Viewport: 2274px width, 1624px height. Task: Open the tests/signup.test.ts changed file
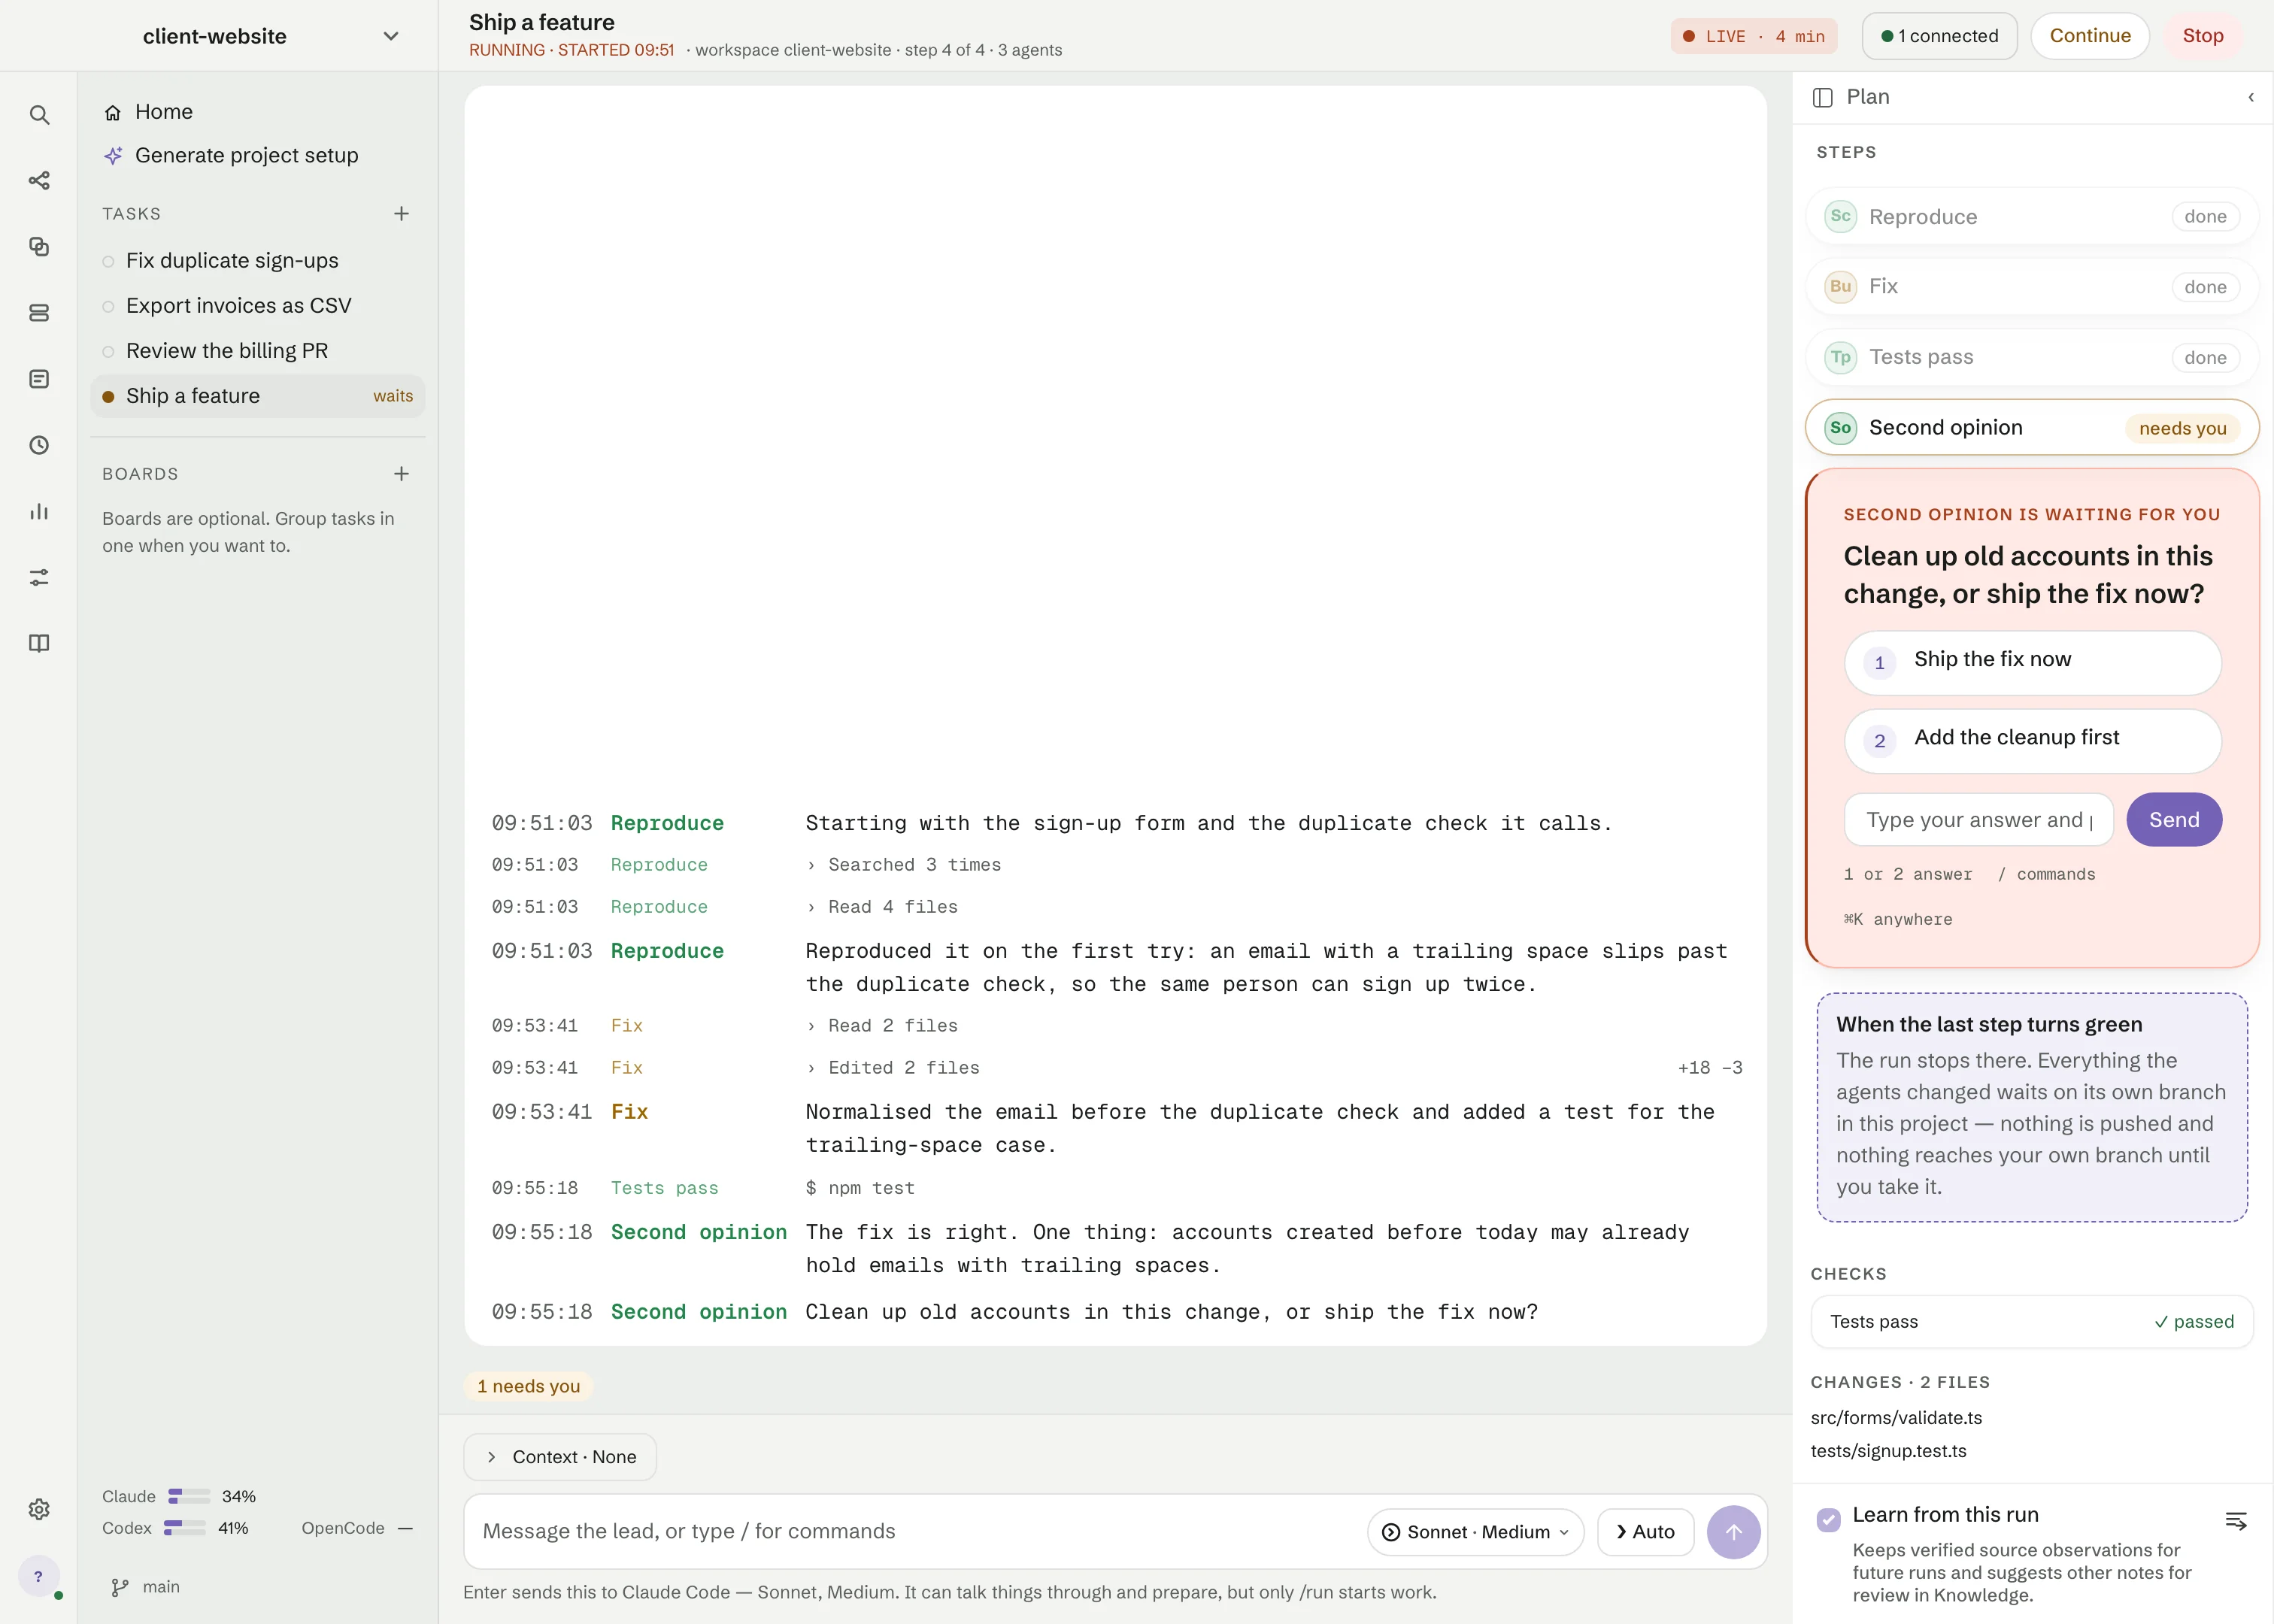(x=1888, y=1451)
